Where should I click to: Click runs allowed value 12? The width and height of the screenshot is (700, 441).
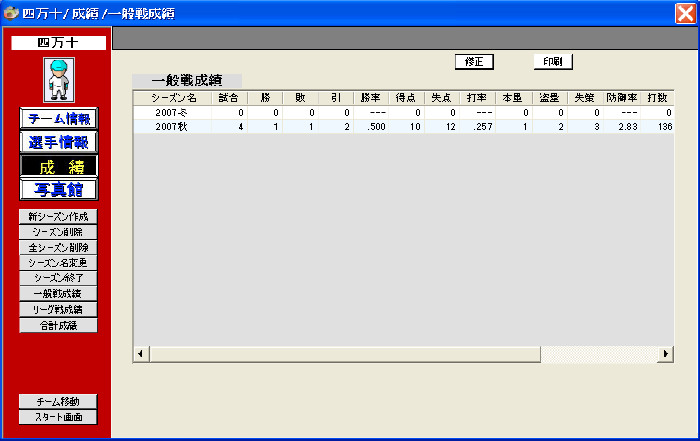click(442, 126)
